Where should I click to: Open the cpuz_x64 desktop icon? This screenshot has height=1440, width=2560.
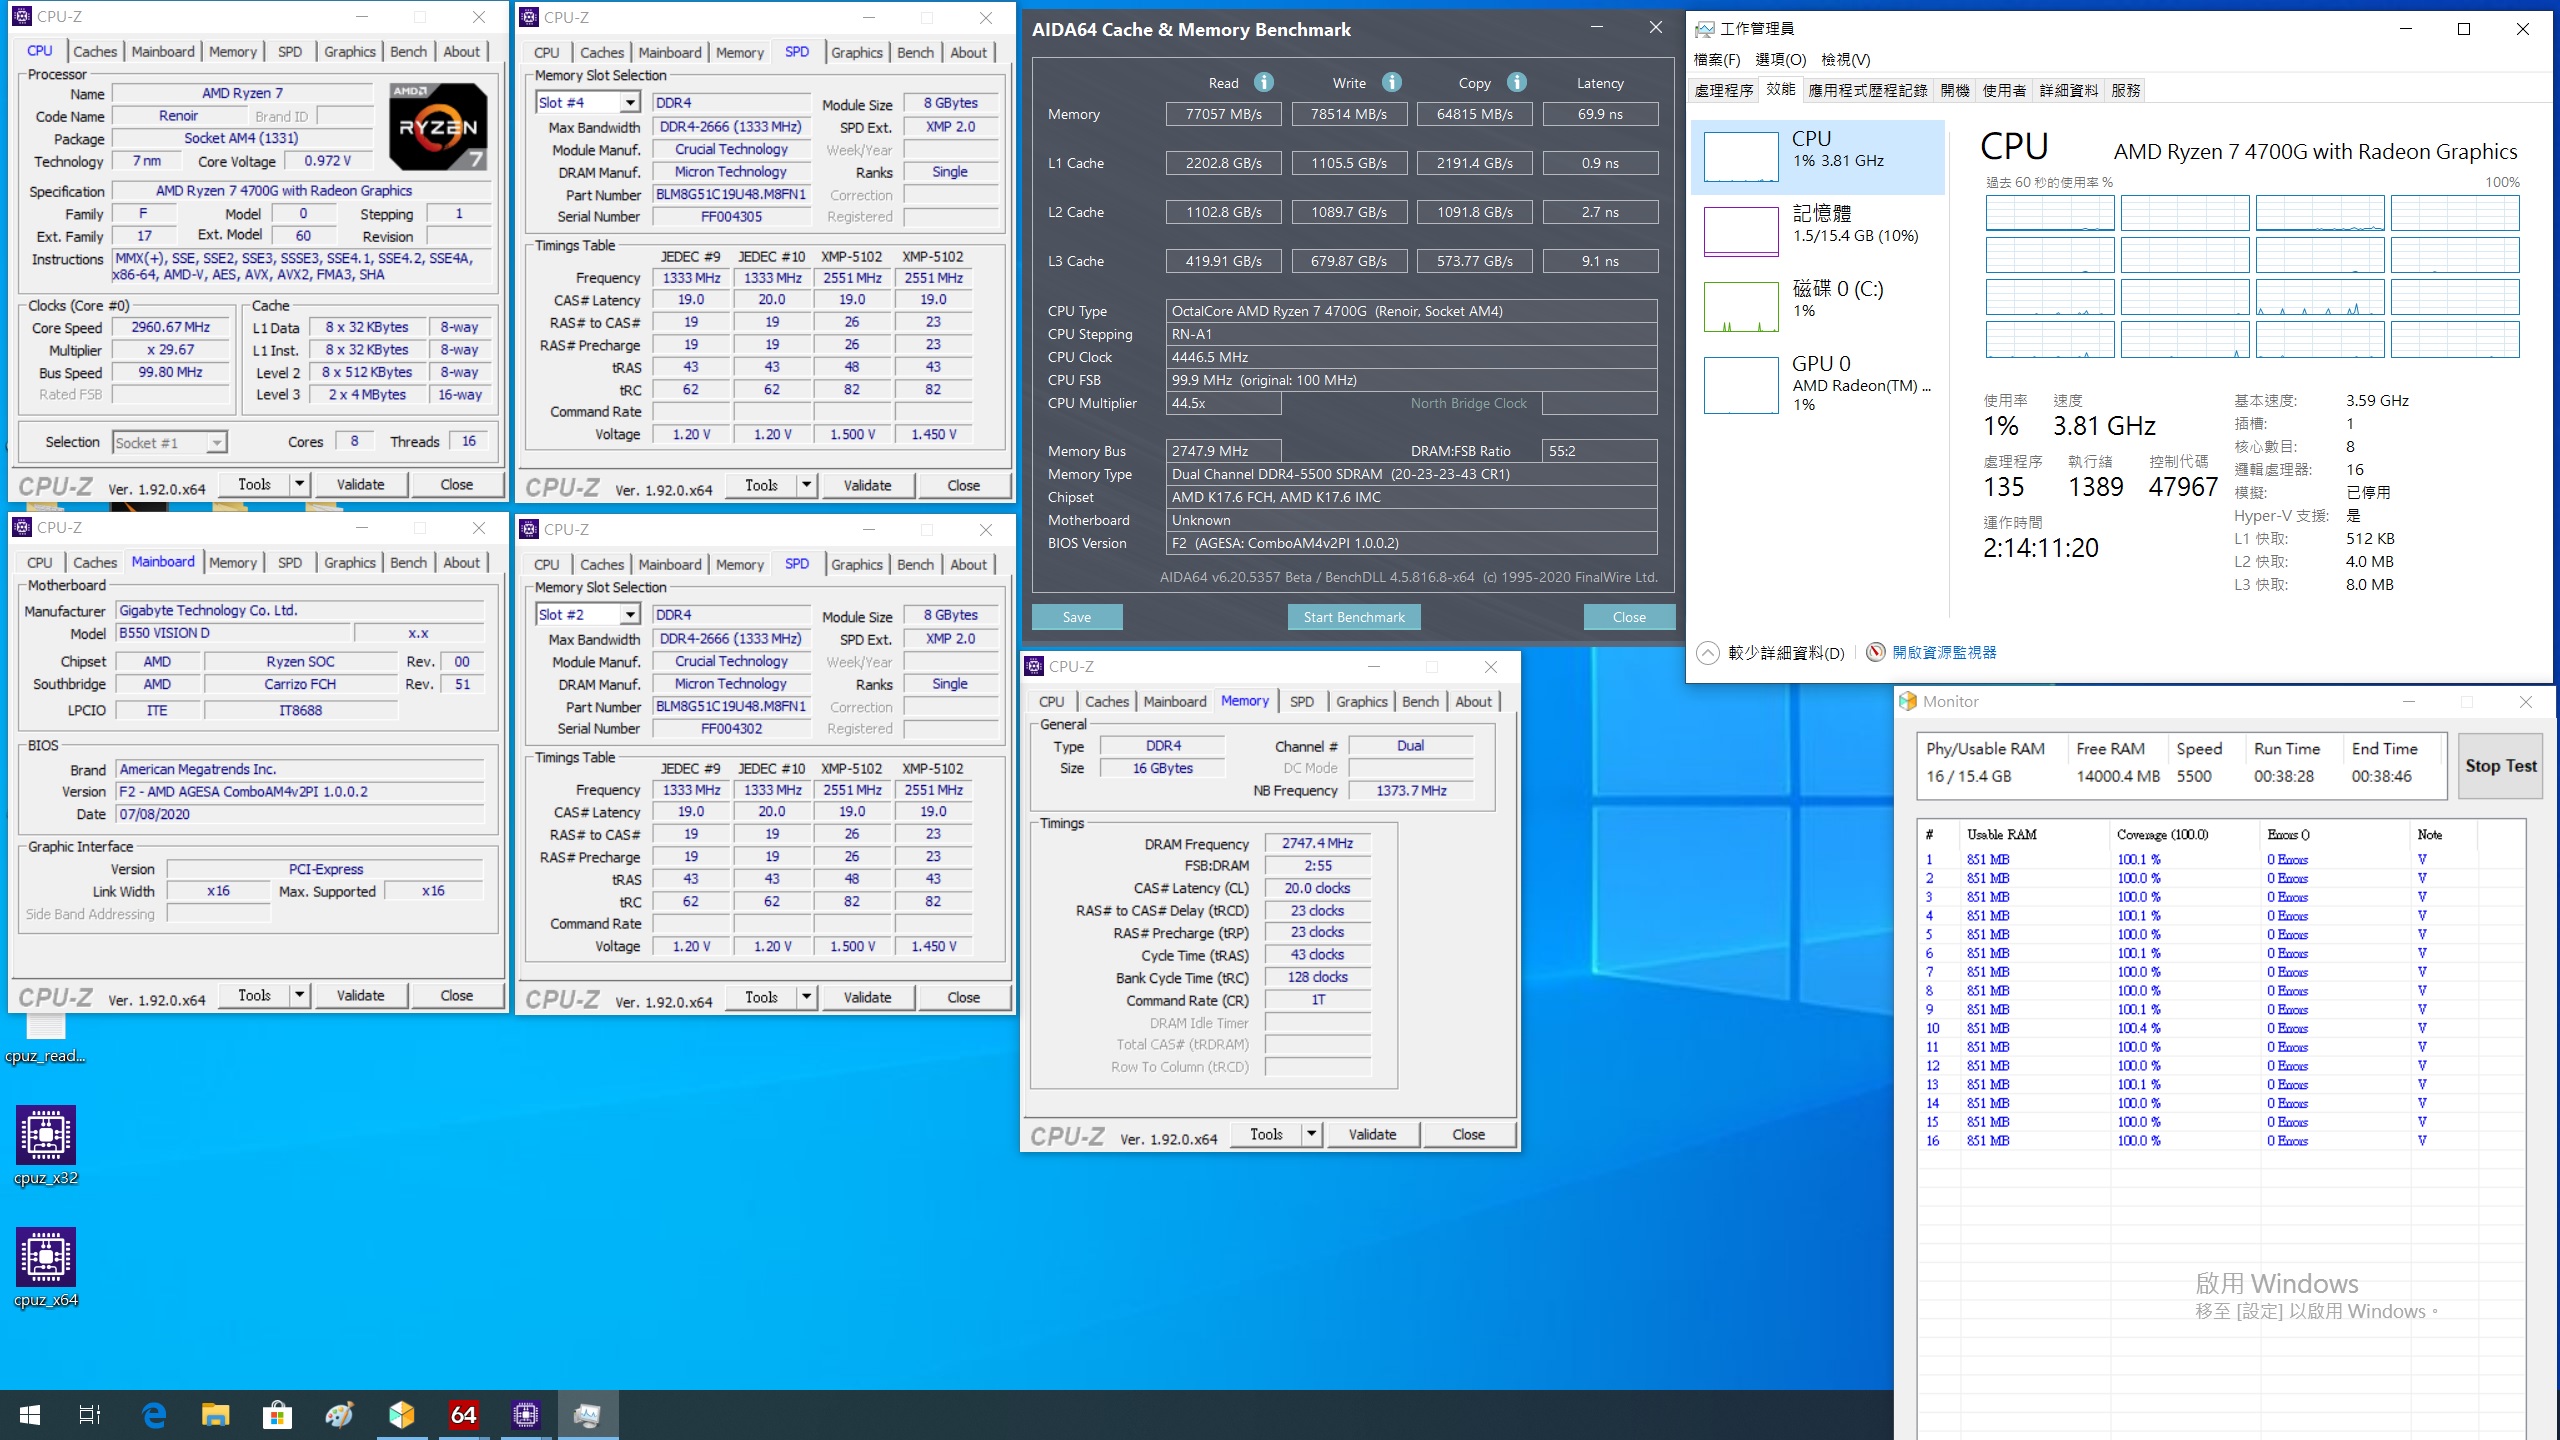coord(46,1268)
